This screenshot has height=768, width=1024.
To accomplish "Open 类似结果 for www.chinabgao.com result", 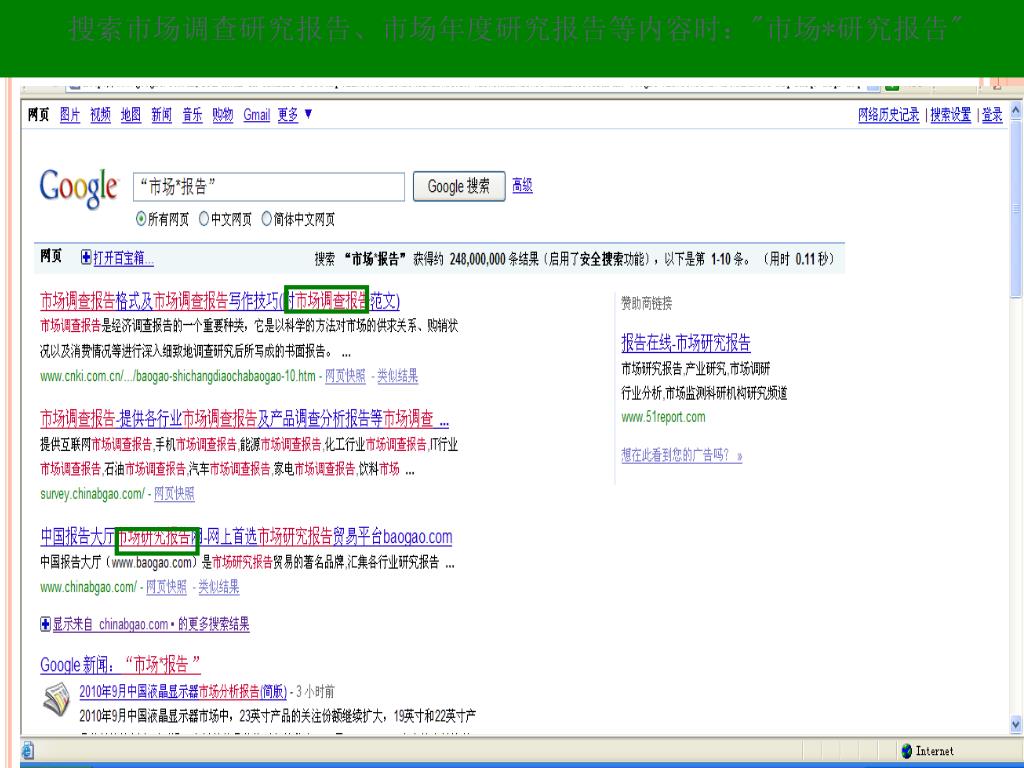I will point(219,587).
